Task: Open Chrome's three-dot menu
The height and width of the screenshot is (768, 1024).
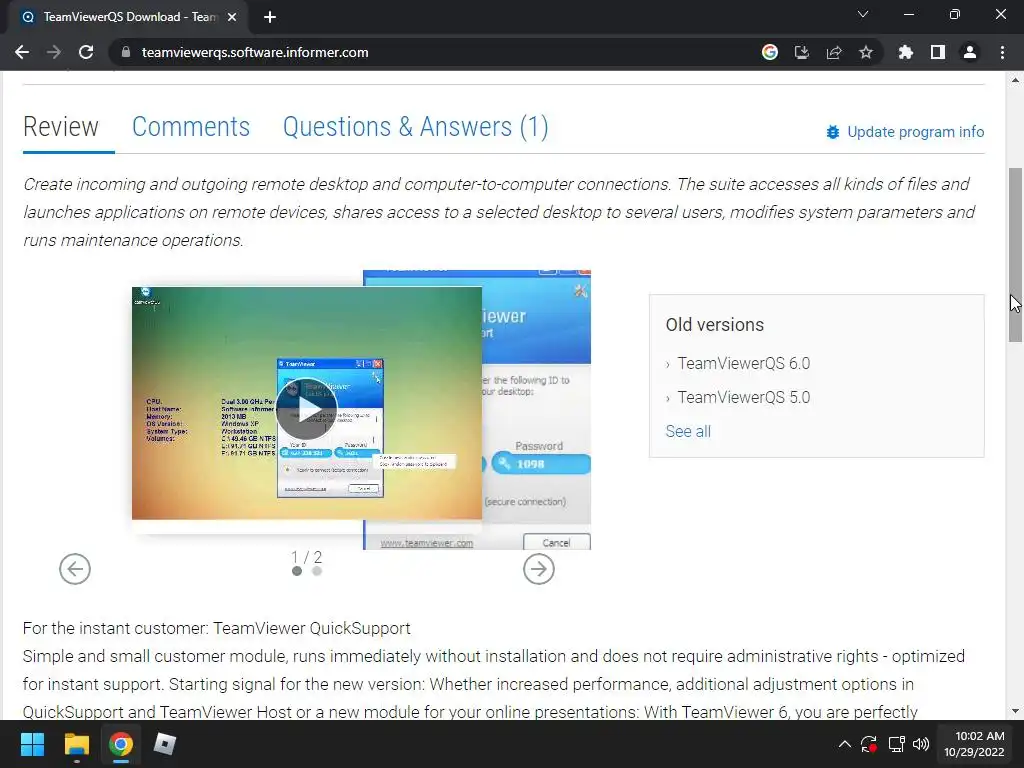Action: coord(1002,52)
